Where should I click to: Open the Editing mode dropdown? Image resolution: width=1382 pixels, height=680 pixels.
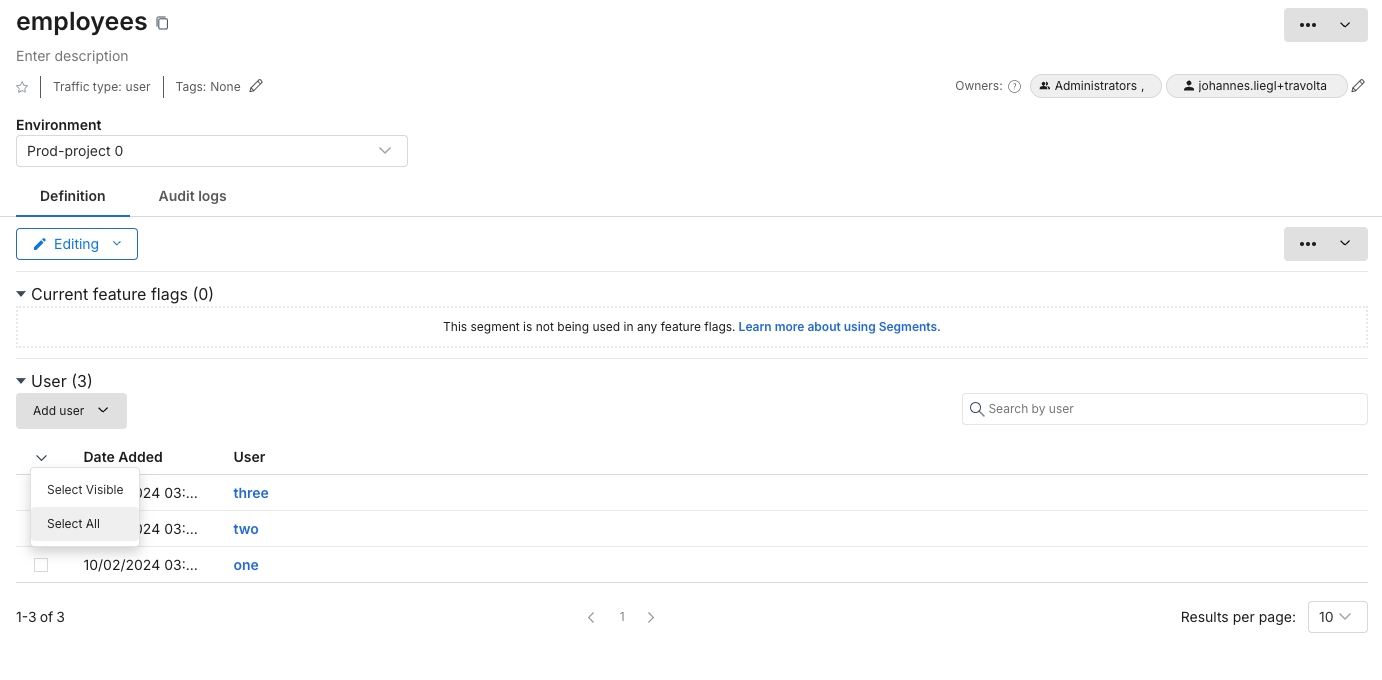(77, 244)
